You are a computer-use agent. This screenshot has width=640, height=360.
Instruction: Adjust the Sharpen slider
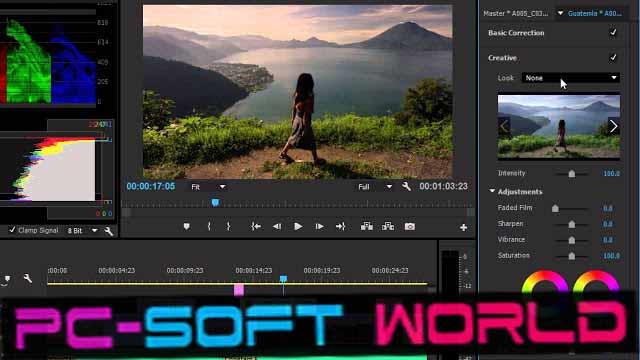(571, 224)
